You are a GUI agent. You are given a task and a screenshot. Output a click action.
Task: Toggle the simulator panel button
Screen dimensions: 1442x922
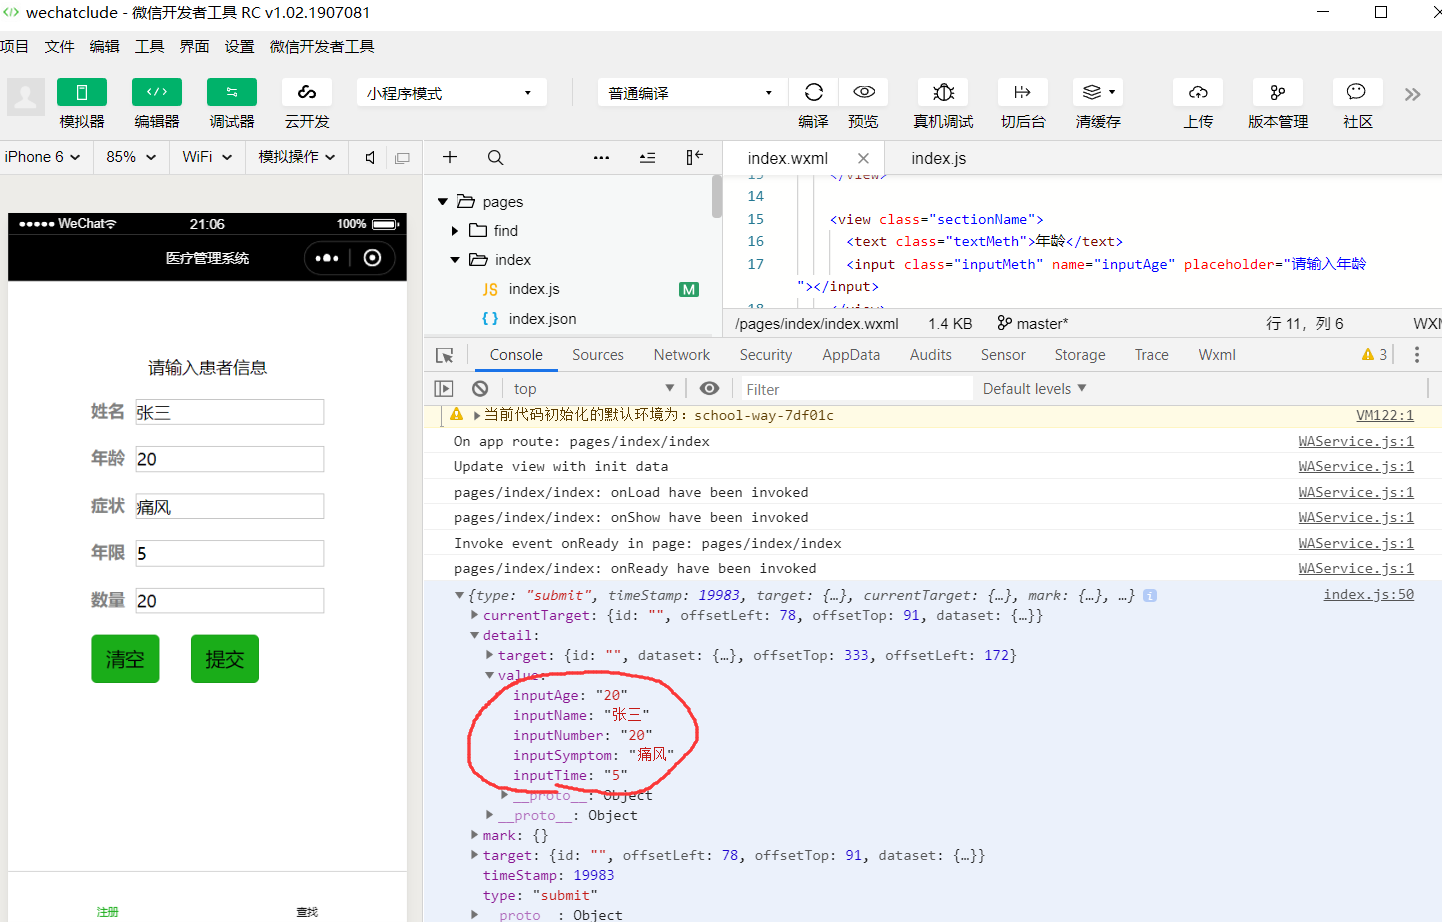click(82, 92)
